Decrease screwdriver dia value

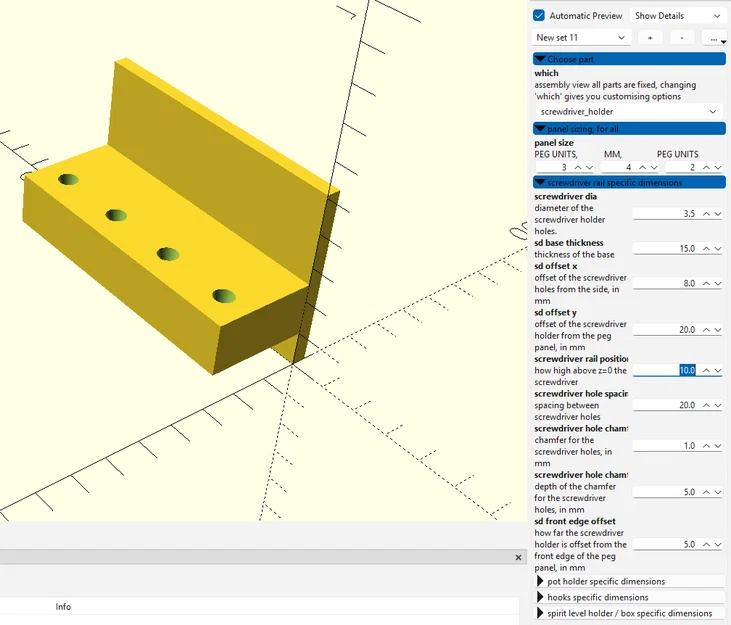717,214
